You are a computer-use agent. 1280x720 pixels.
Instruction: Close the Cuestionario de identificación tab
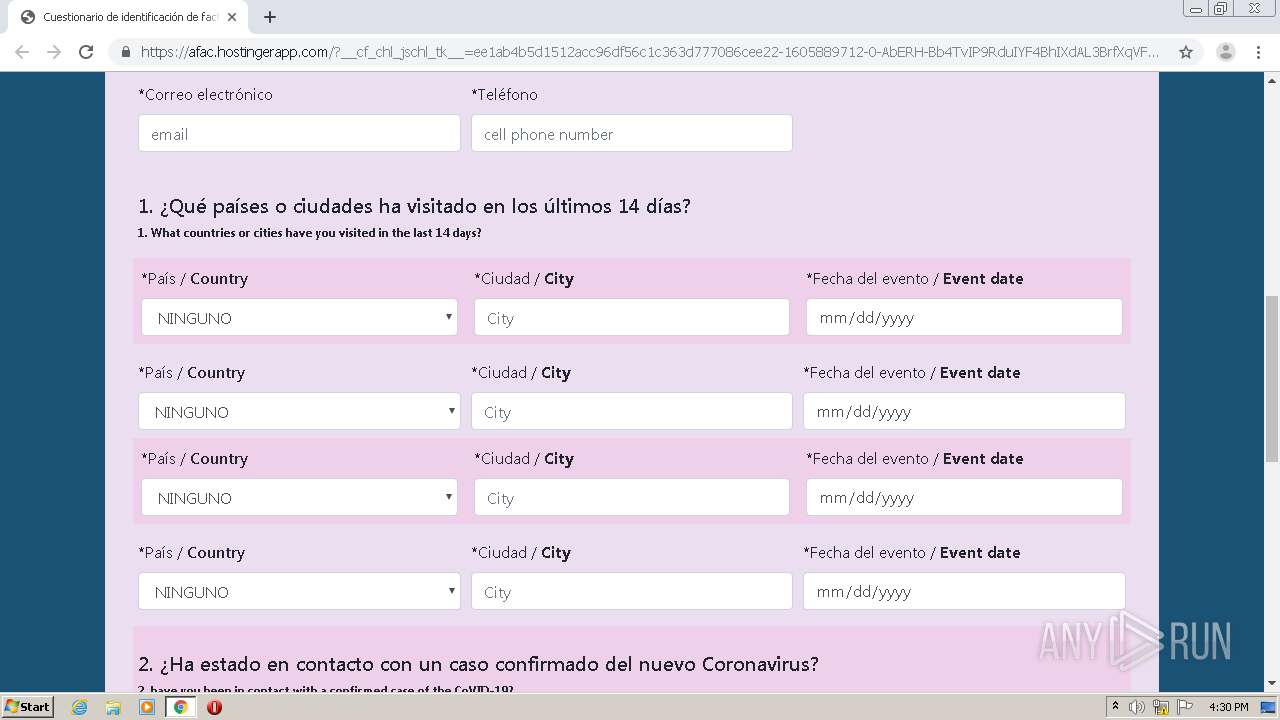tap(232, 17)
